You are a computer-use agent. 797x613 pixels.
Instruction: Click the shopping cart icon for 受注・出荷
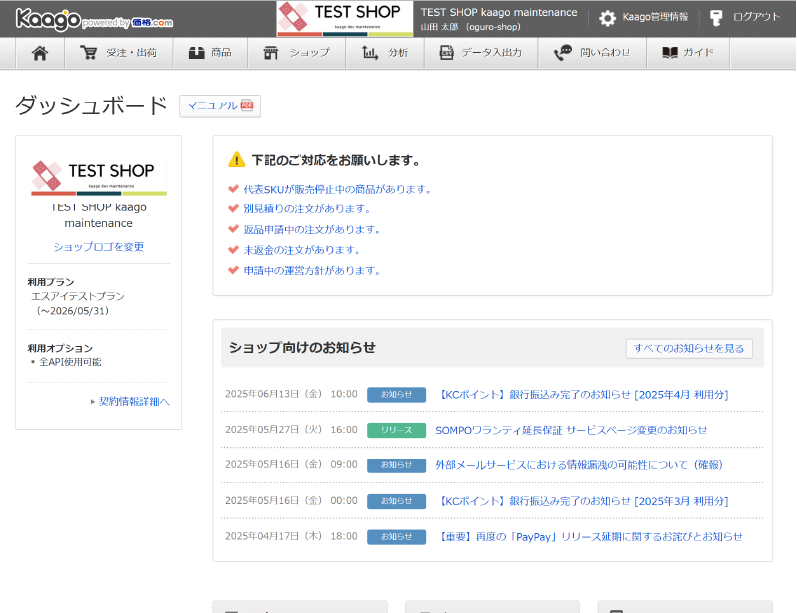click(88, 52)
